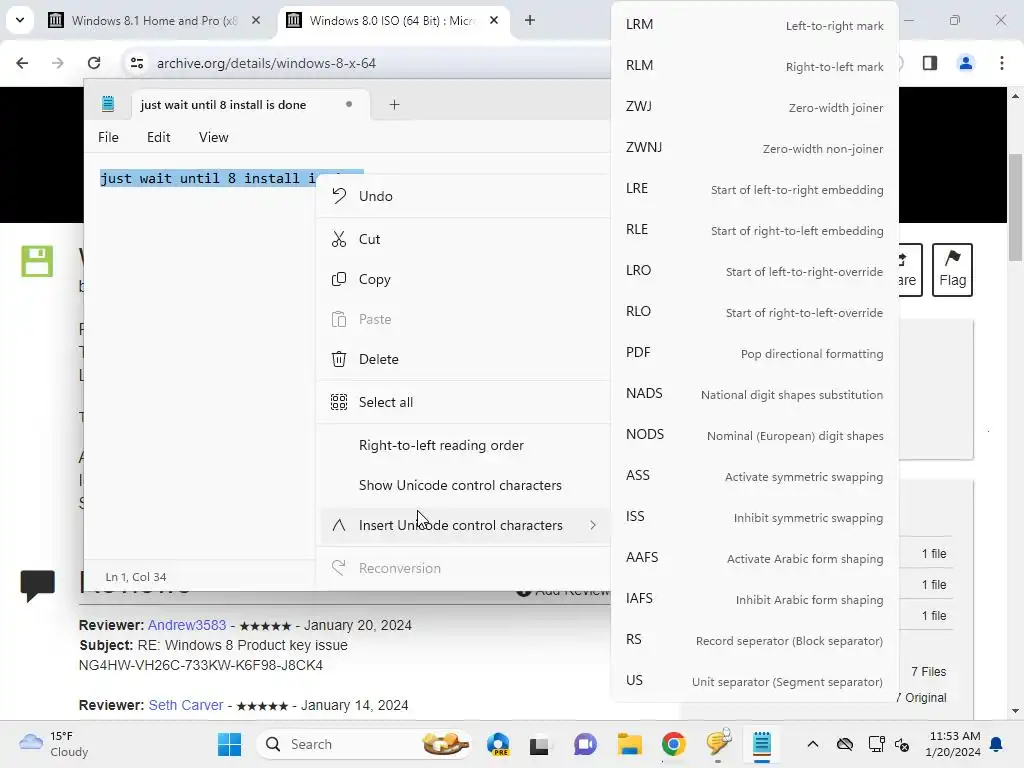The height and width of the screenshot is (768, 1024).
Task: Open Notepad from taskbar
Action: [761, 744]
